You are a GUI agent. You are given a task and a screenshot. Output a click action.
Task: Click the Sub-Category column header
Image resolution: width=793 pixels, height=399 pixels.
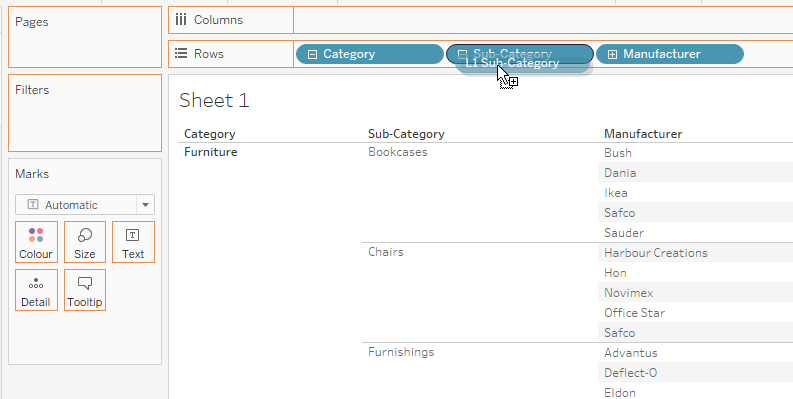click(x=406, y=134)
